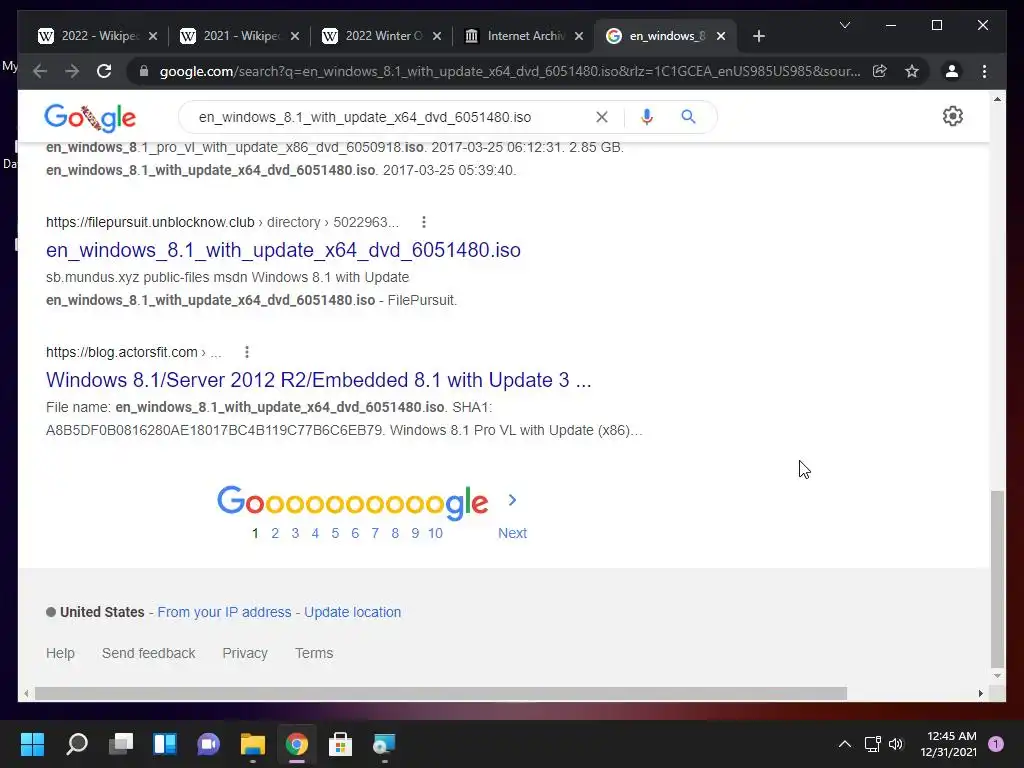This screenshot has height=768, width=1024.
Task: Open Task View on the taskbar
Action: point(121,744)
